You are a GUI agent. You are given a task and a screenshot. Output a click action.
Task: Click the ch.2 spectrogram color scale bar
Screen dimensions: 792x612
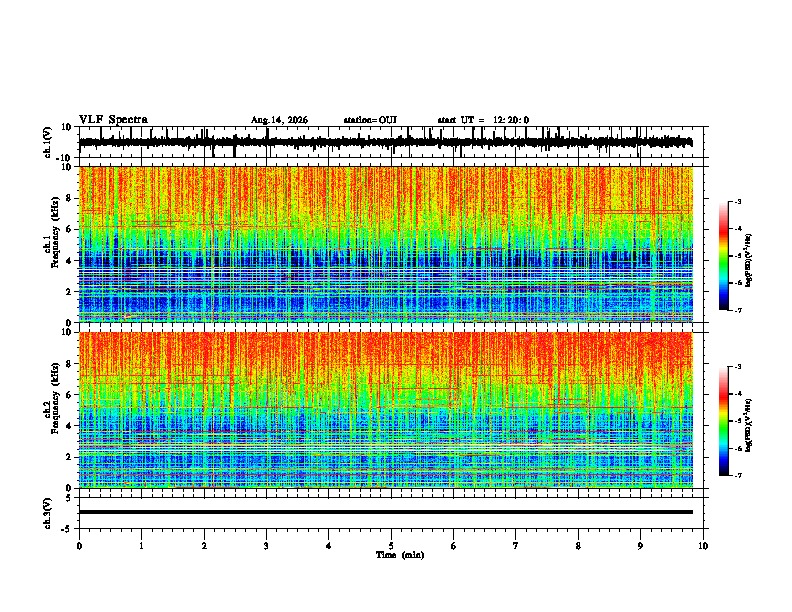point(723,421)
